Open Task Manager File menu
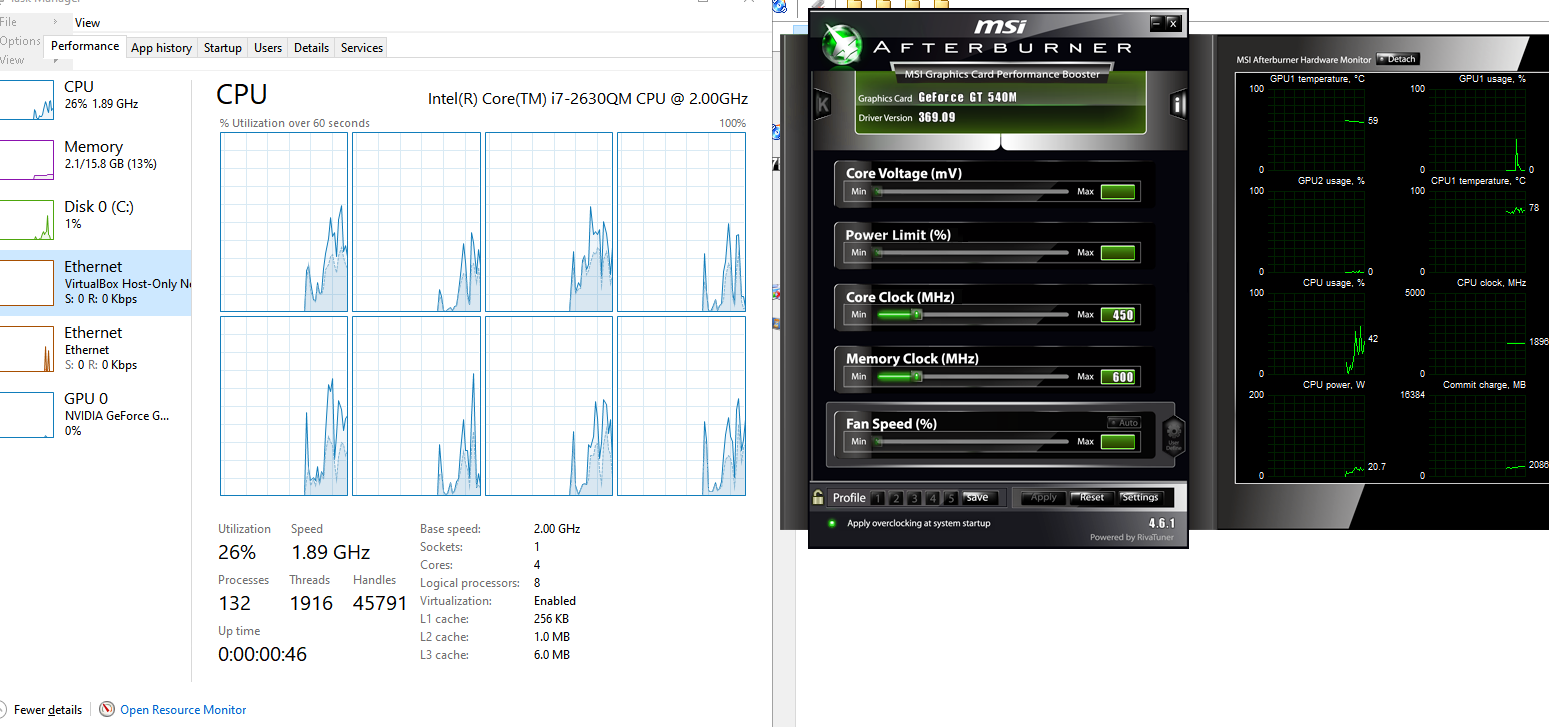The height and width of the screenshot is (727, 1549). click(8, 22)
